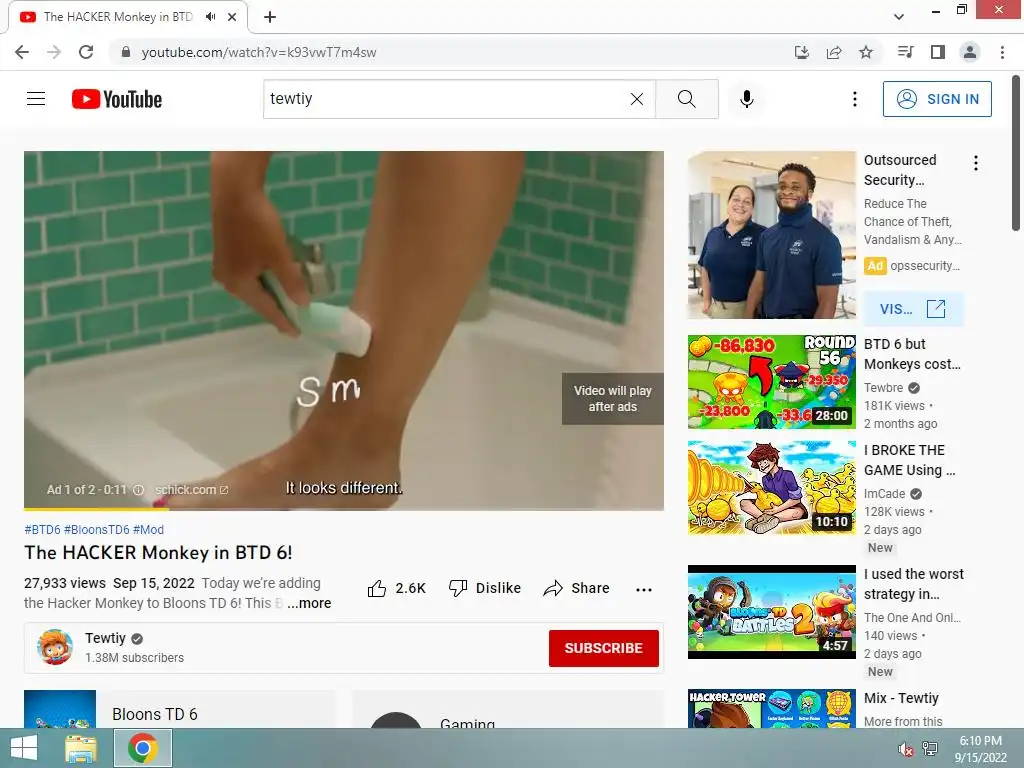Open options for Outsourced Security ad
This screenshot has height=768, width=1024.
[976, 163]
